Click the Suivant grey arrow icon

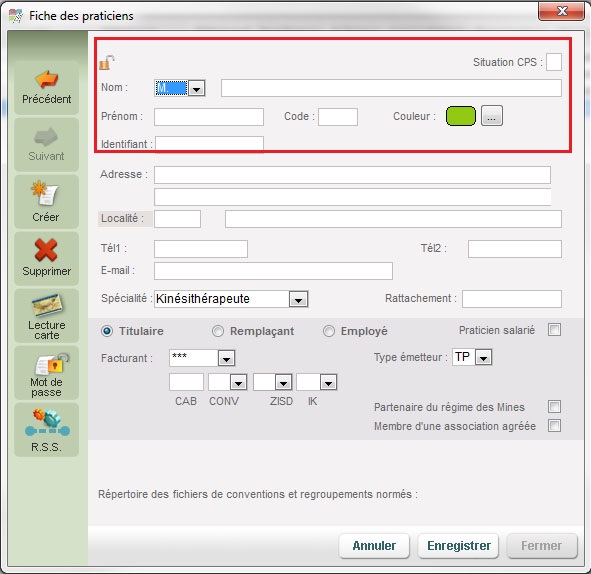click(46, 137)
